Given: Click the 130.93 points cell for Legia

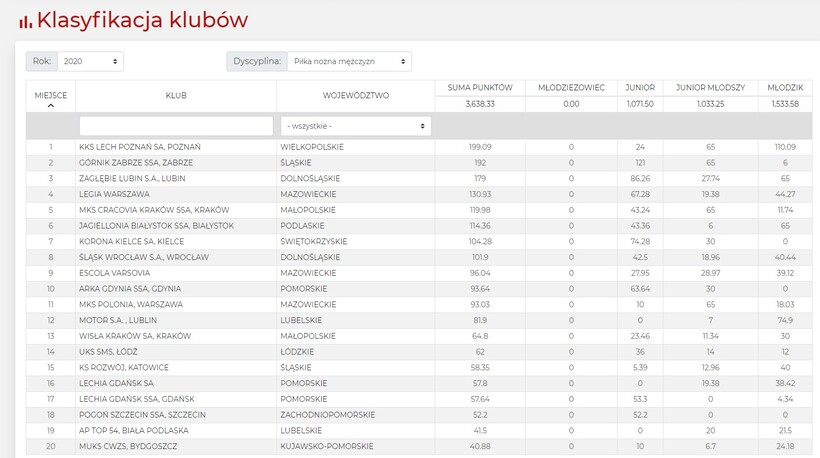Looking at the screenshot, I should point(480,194).
